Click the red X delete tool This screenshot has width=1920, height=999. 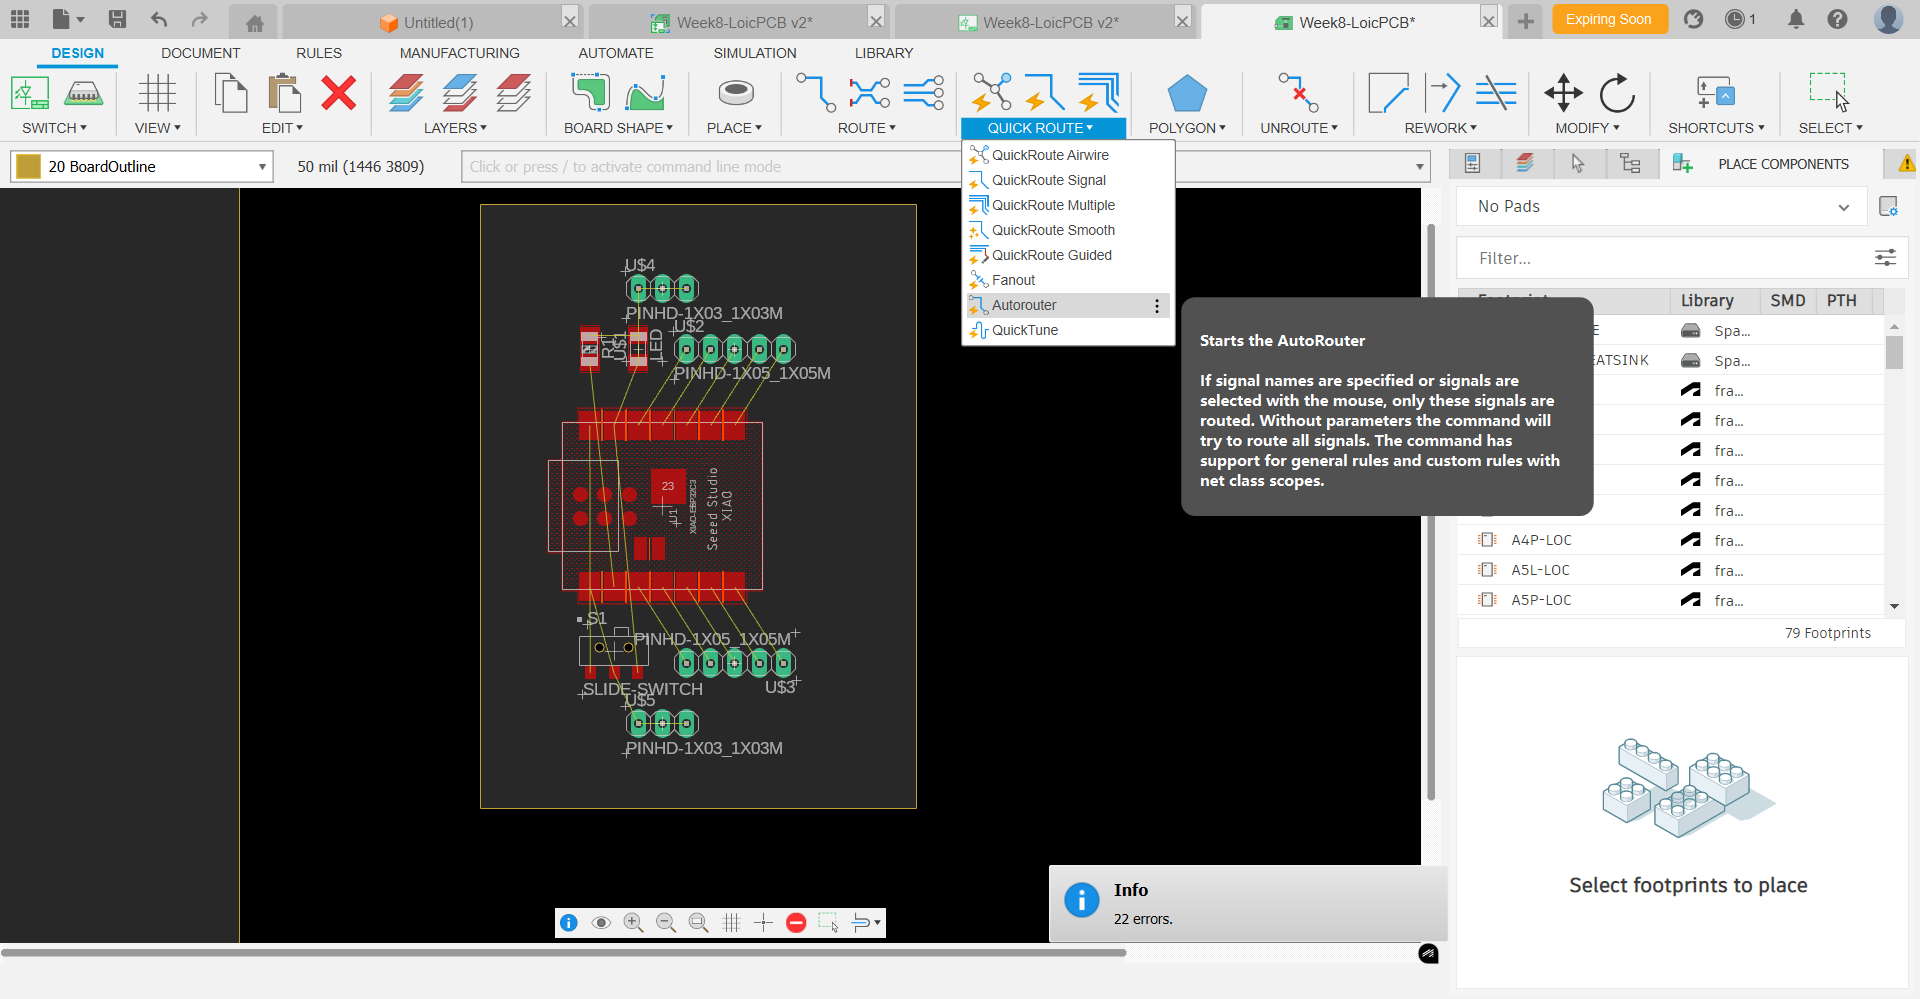point(338,94)
